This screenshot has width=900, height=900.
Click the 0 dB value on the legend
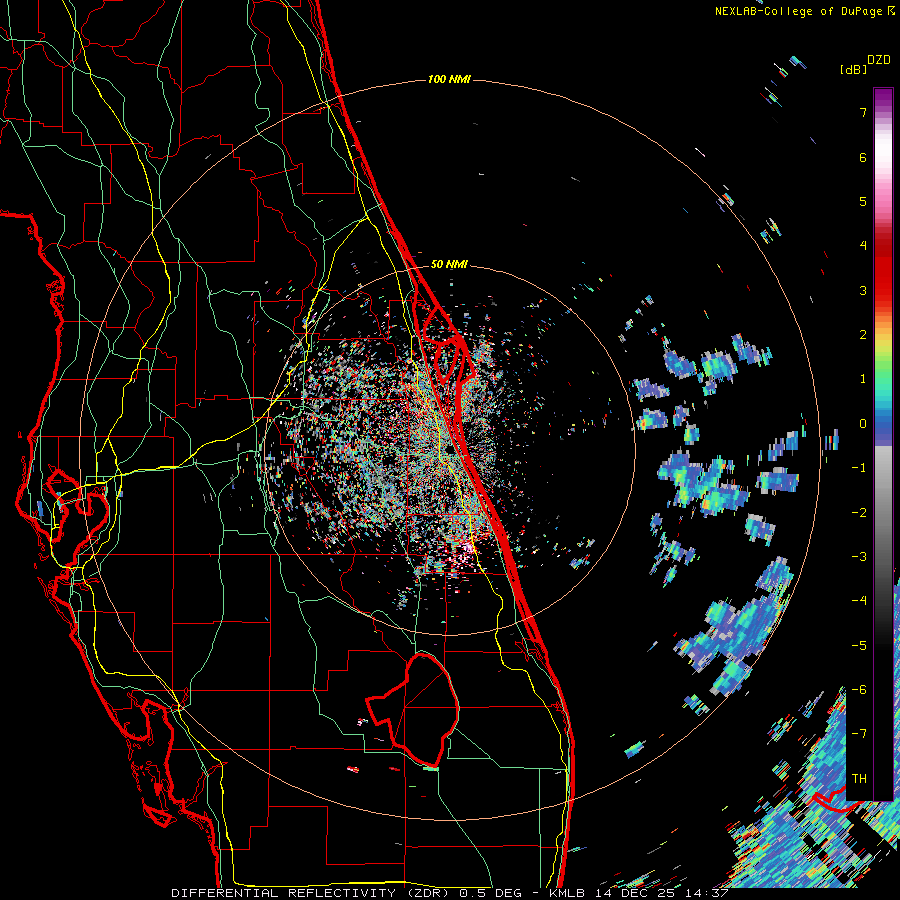[x=863, y=424]
